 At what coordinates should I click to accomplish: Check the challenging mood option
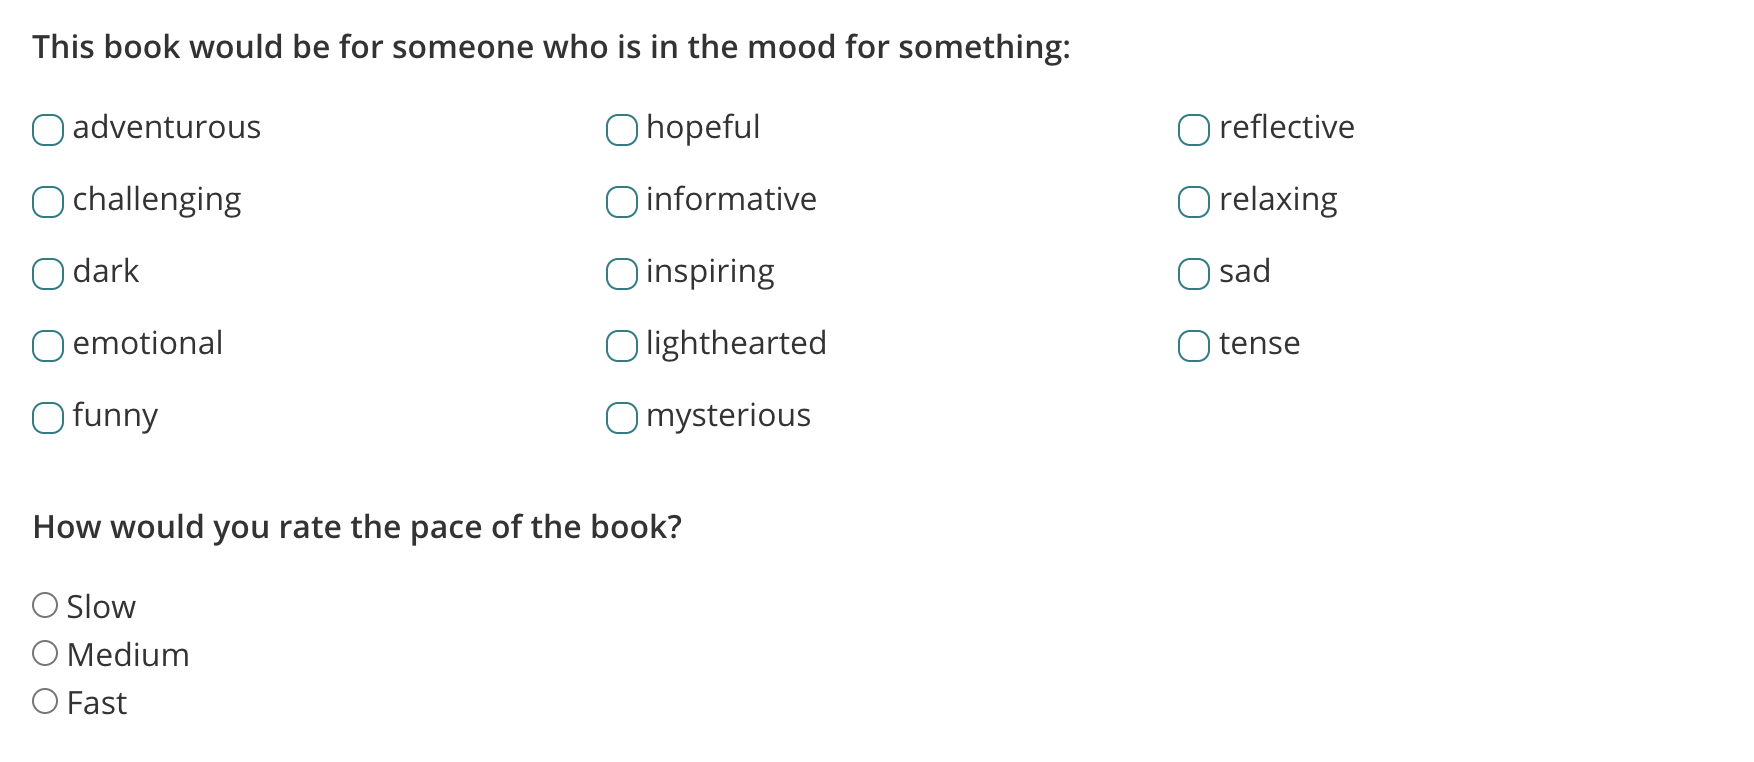click(x=47, y=202)
